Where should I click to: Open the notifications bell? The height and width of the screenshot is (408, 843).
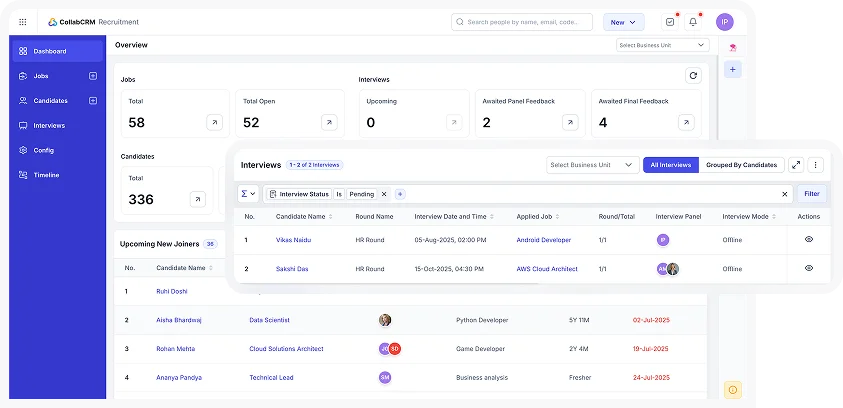[693, 22]
